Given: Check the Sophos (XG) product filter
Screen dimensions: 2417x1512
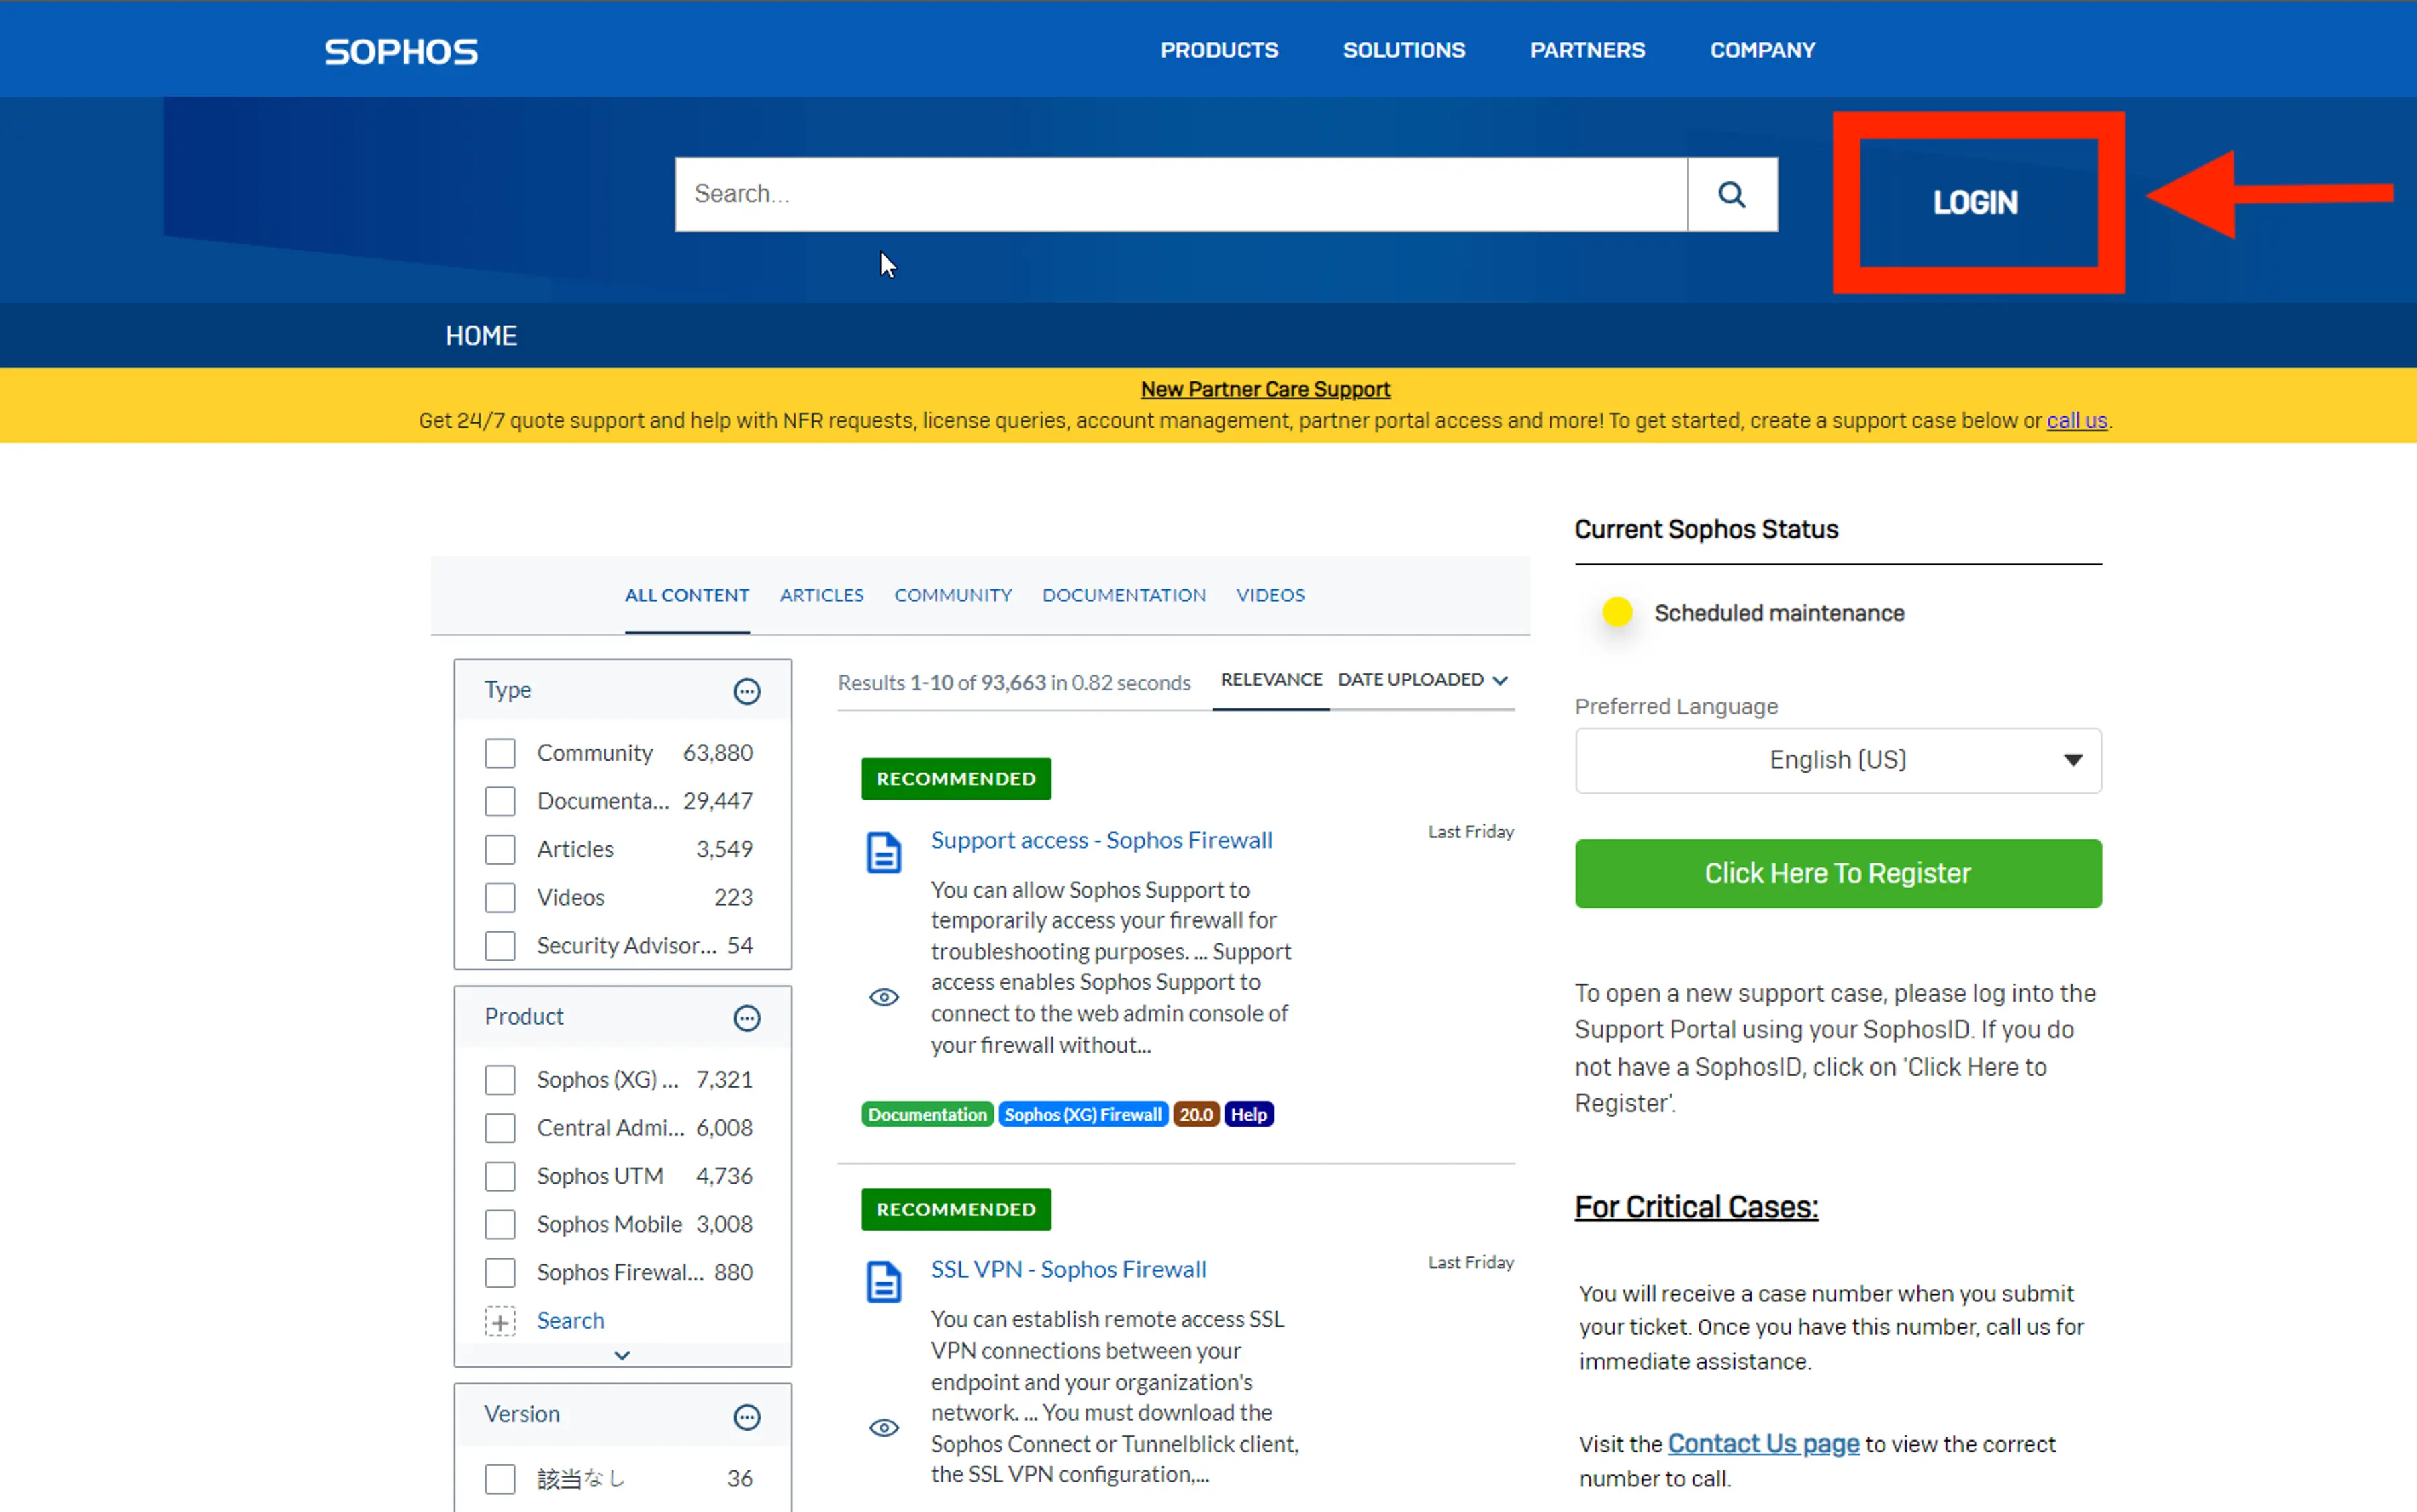Looking at the screenshot, I should pos(500,1080).
